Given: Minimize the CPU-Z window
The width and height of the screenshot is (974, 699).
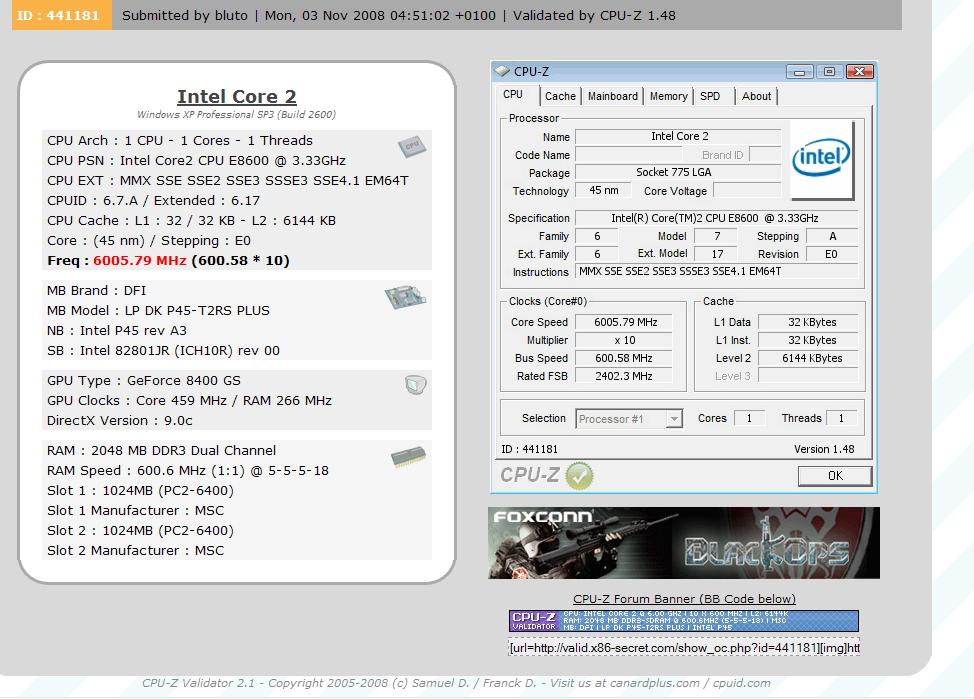Looking at the screenshot, I should click(799, 72).
